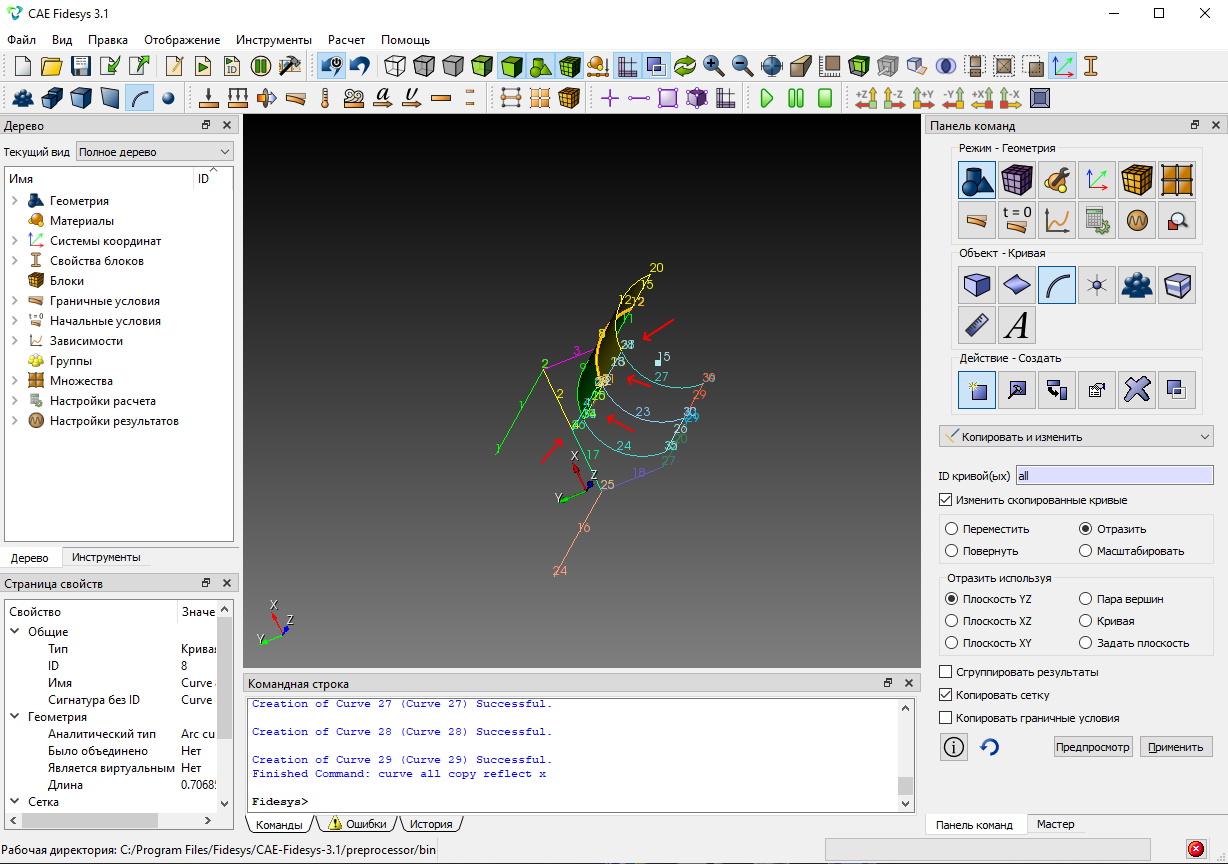Toggle 'Копировать сетку' checkbox
Image resolution: width=1228 pixels, height=864 pixels.
(946, 695)
